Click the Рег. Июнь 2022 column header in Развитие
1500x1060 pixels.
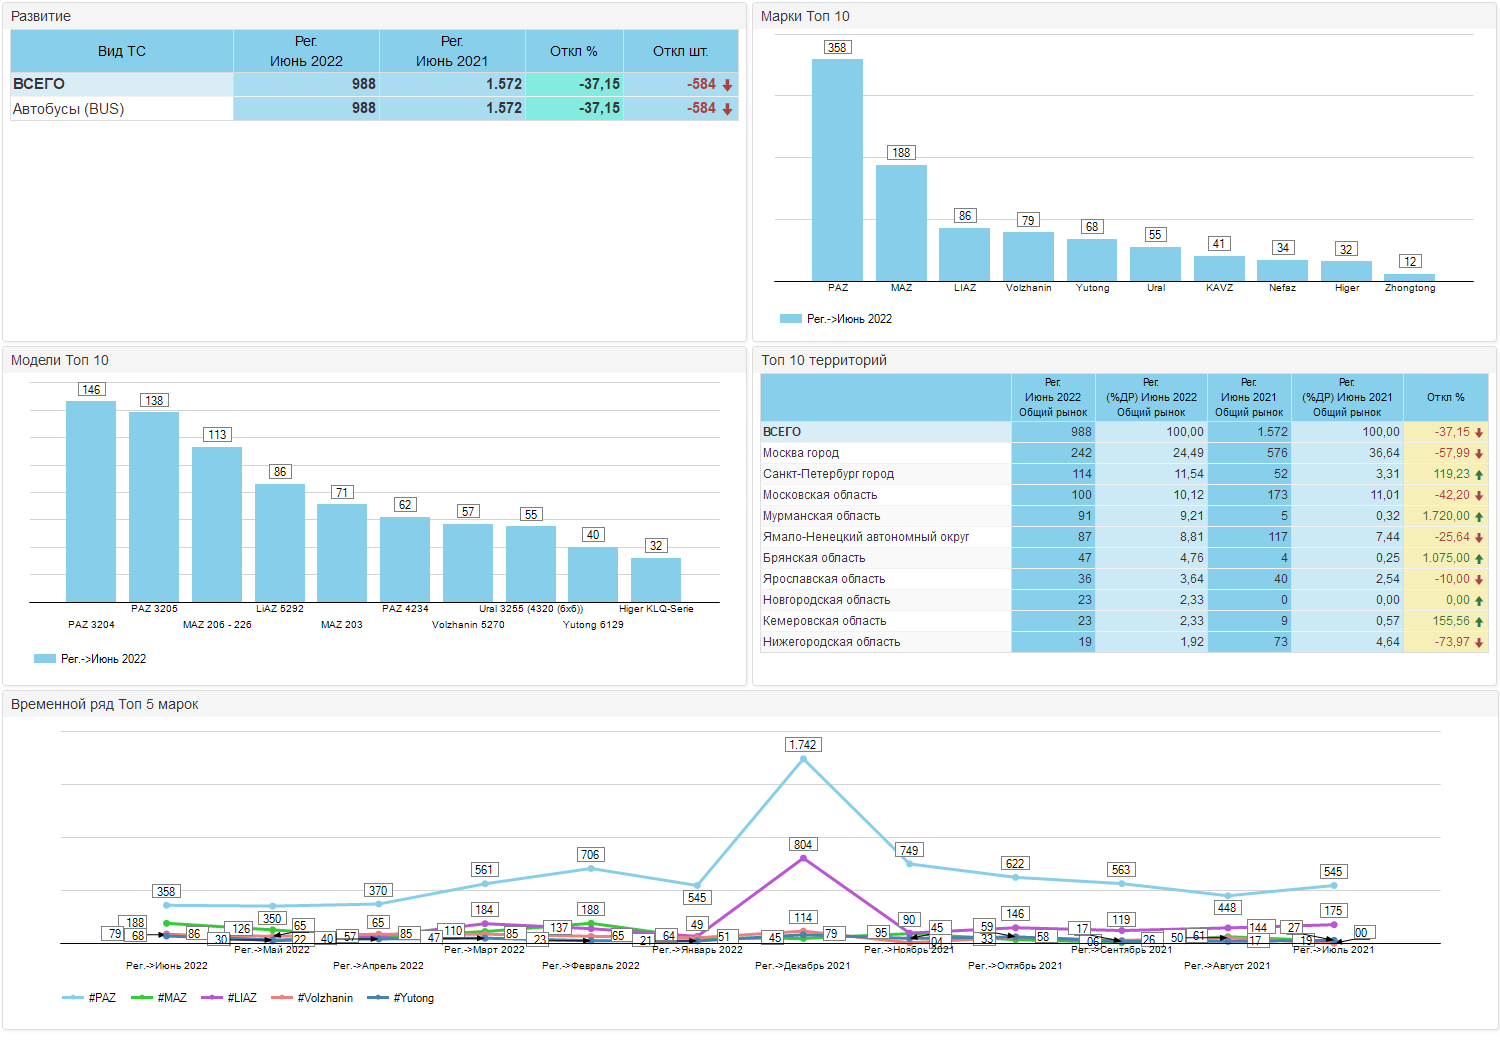point(306,51)
